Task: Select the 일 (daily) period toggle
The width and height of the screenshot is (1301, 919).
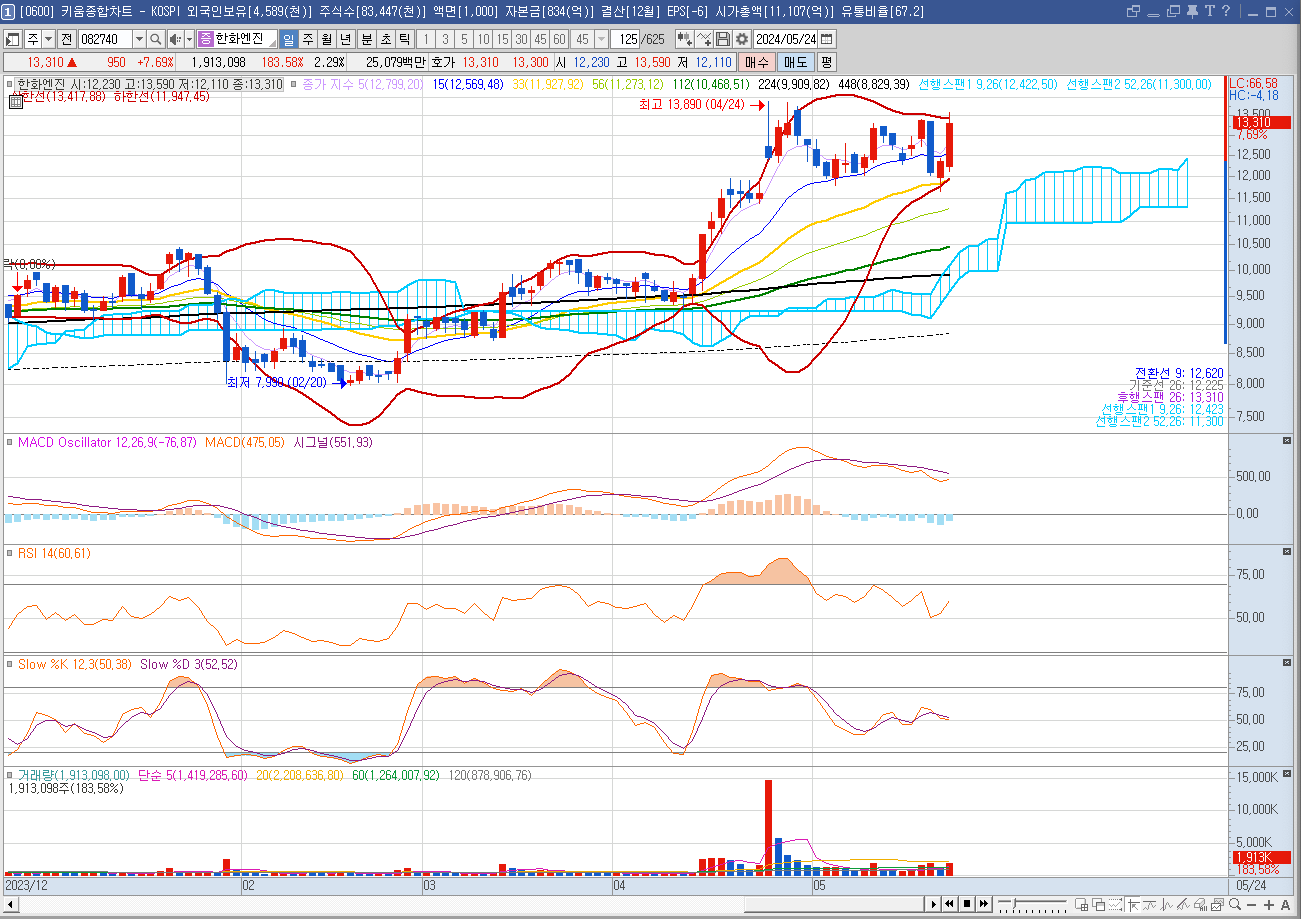Action: pos(289,39)
